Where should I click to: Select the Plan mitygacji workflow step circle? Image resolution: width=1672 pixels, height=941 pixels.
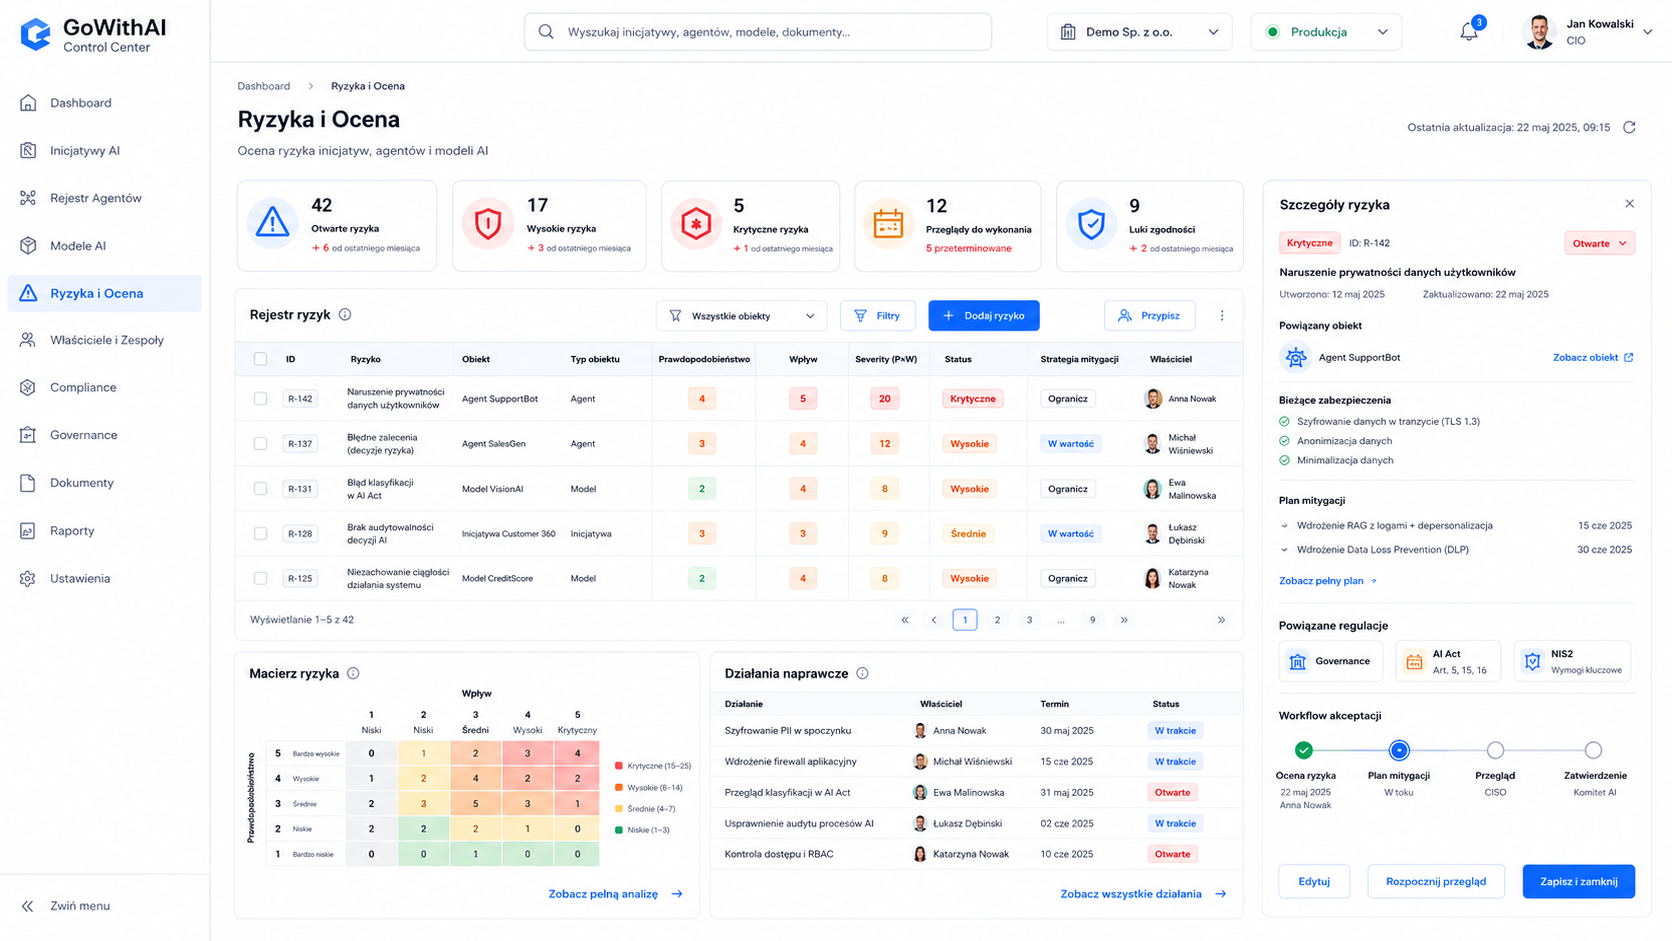coord(1399,750)
